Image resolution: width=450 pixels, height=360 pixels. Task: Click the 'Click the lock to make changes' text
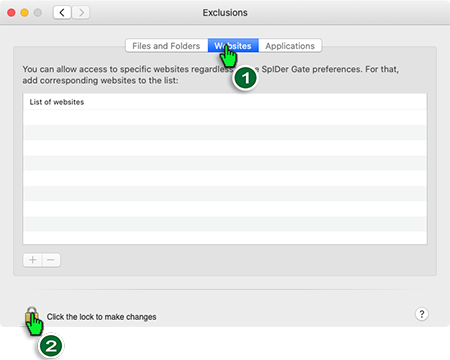(x=101, y=317)
